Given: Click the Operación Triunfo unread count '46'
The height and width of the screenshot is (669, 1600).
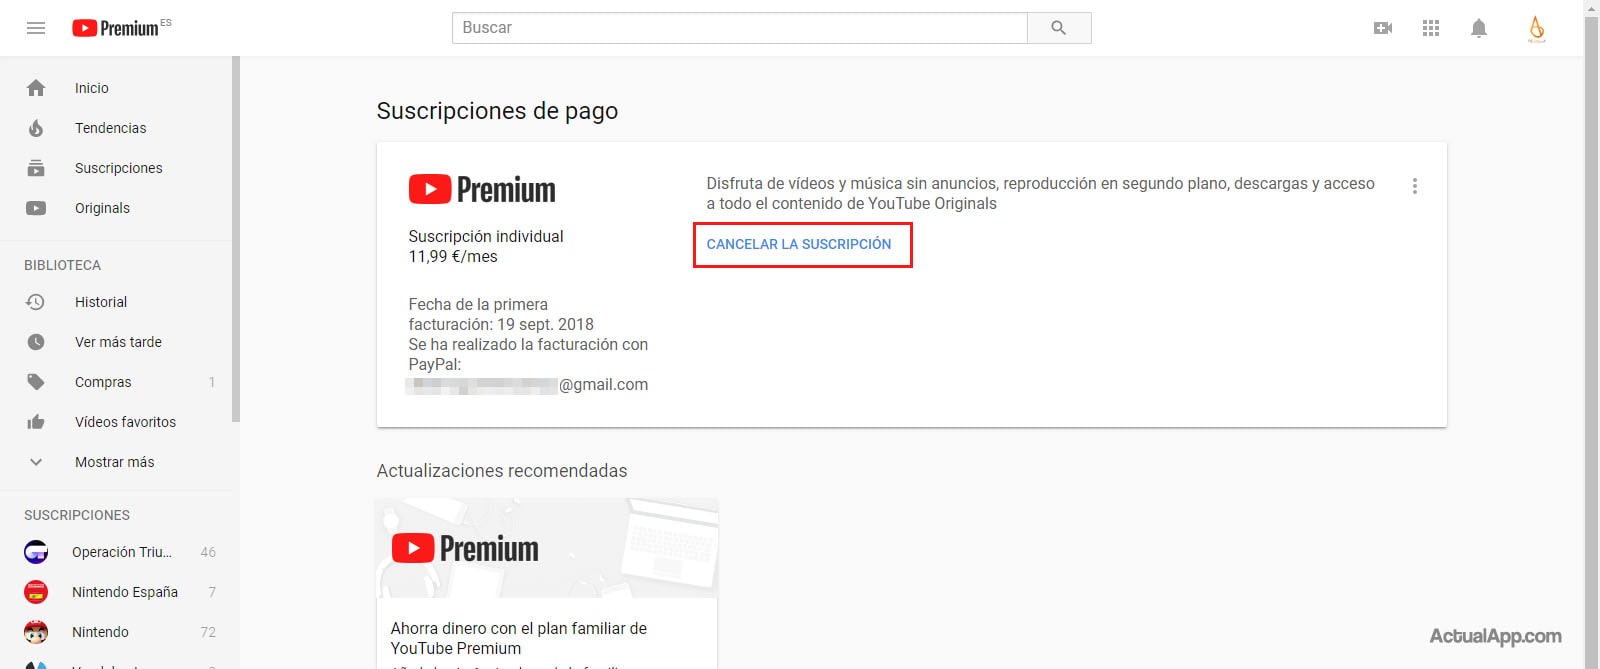Looking at the screenshot, I should (208, 552).
